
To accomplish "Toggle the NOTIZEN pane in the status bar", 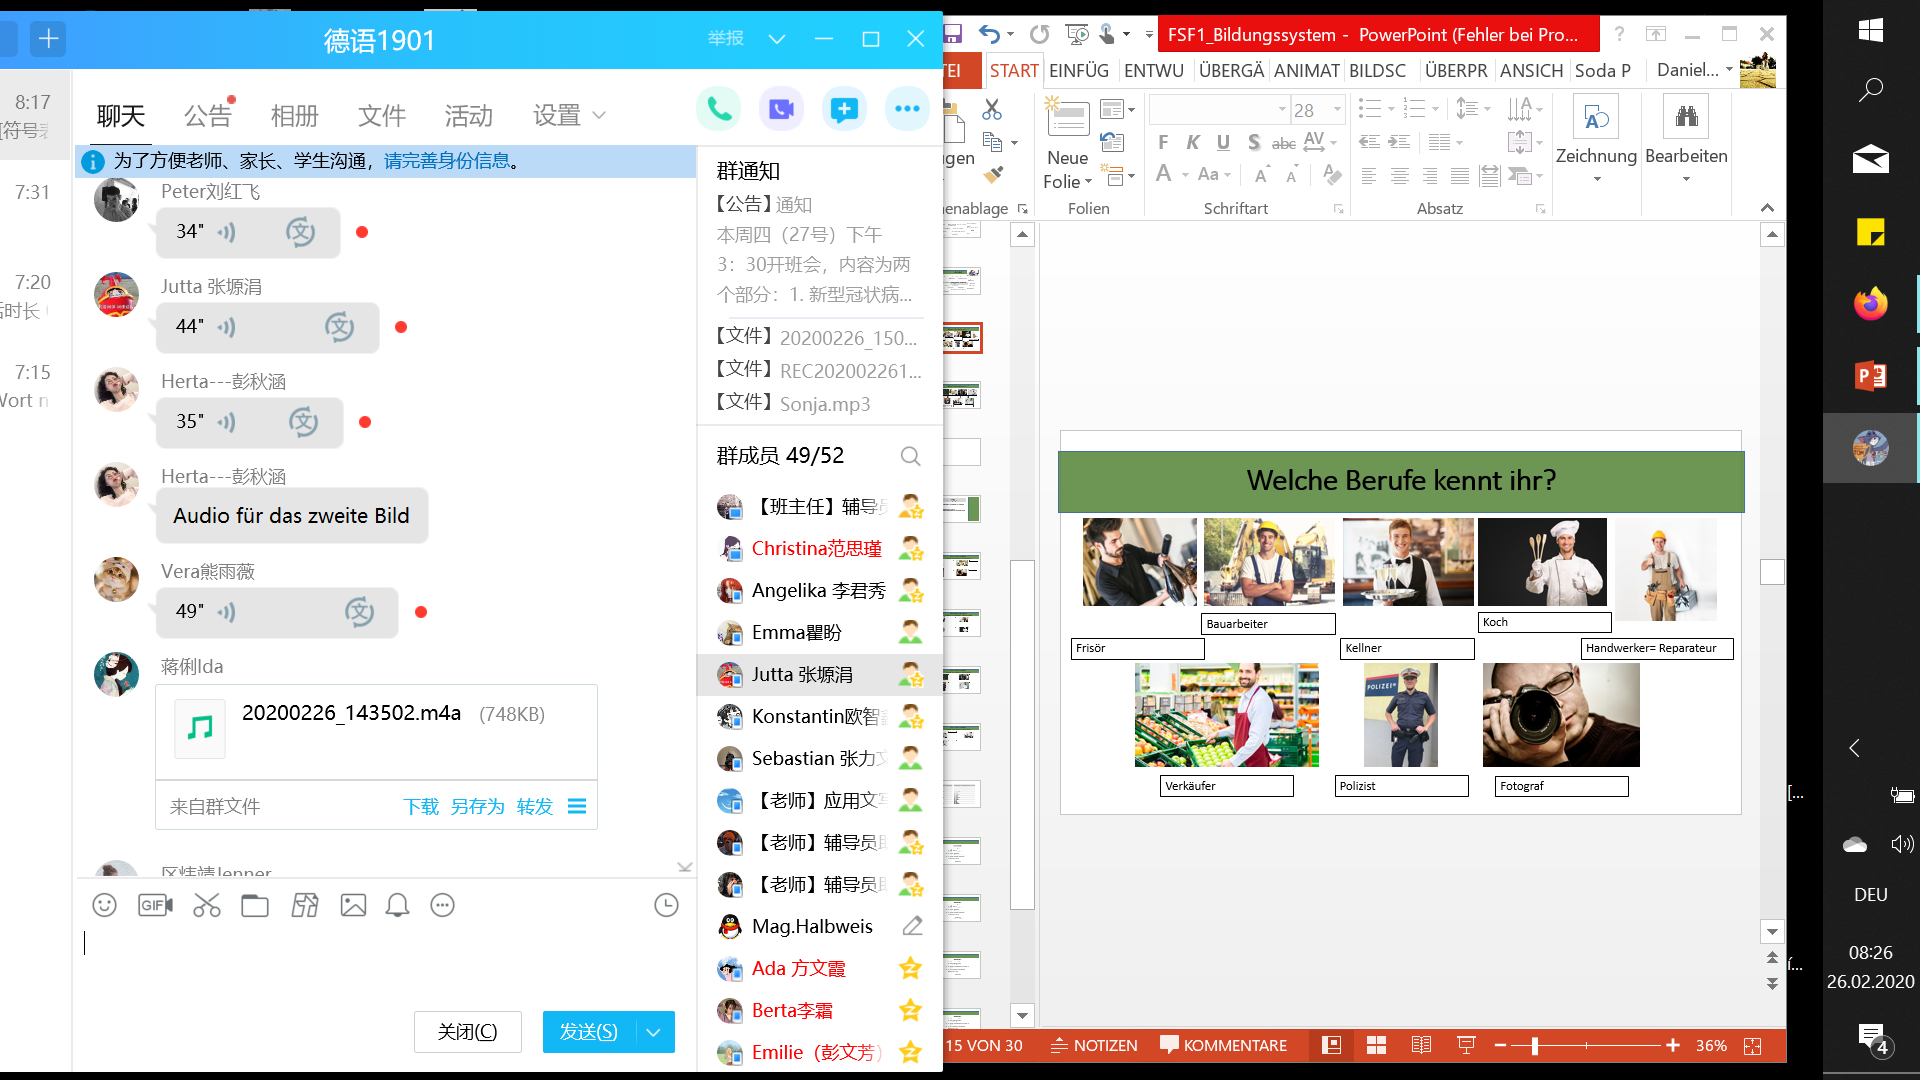I will (1094, 1046).
